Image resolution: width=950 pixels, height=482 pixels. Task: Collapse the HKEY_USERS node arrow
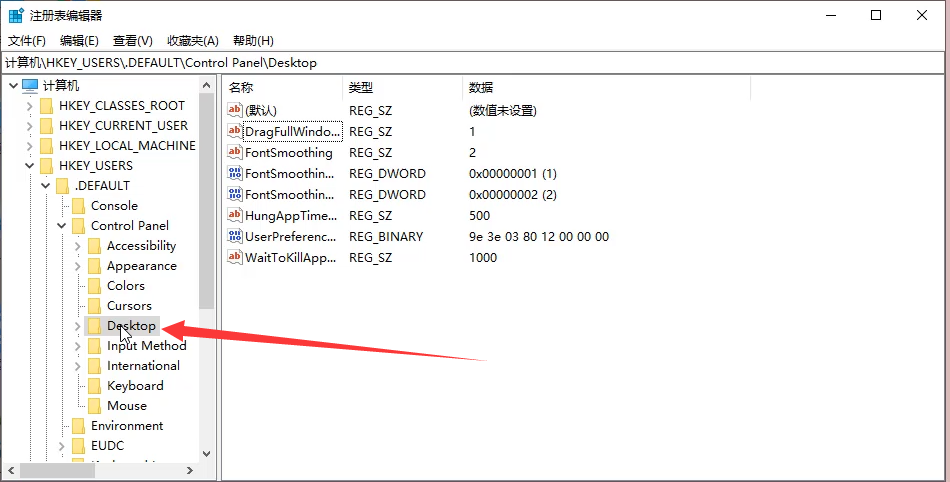[x=29, y=166]
